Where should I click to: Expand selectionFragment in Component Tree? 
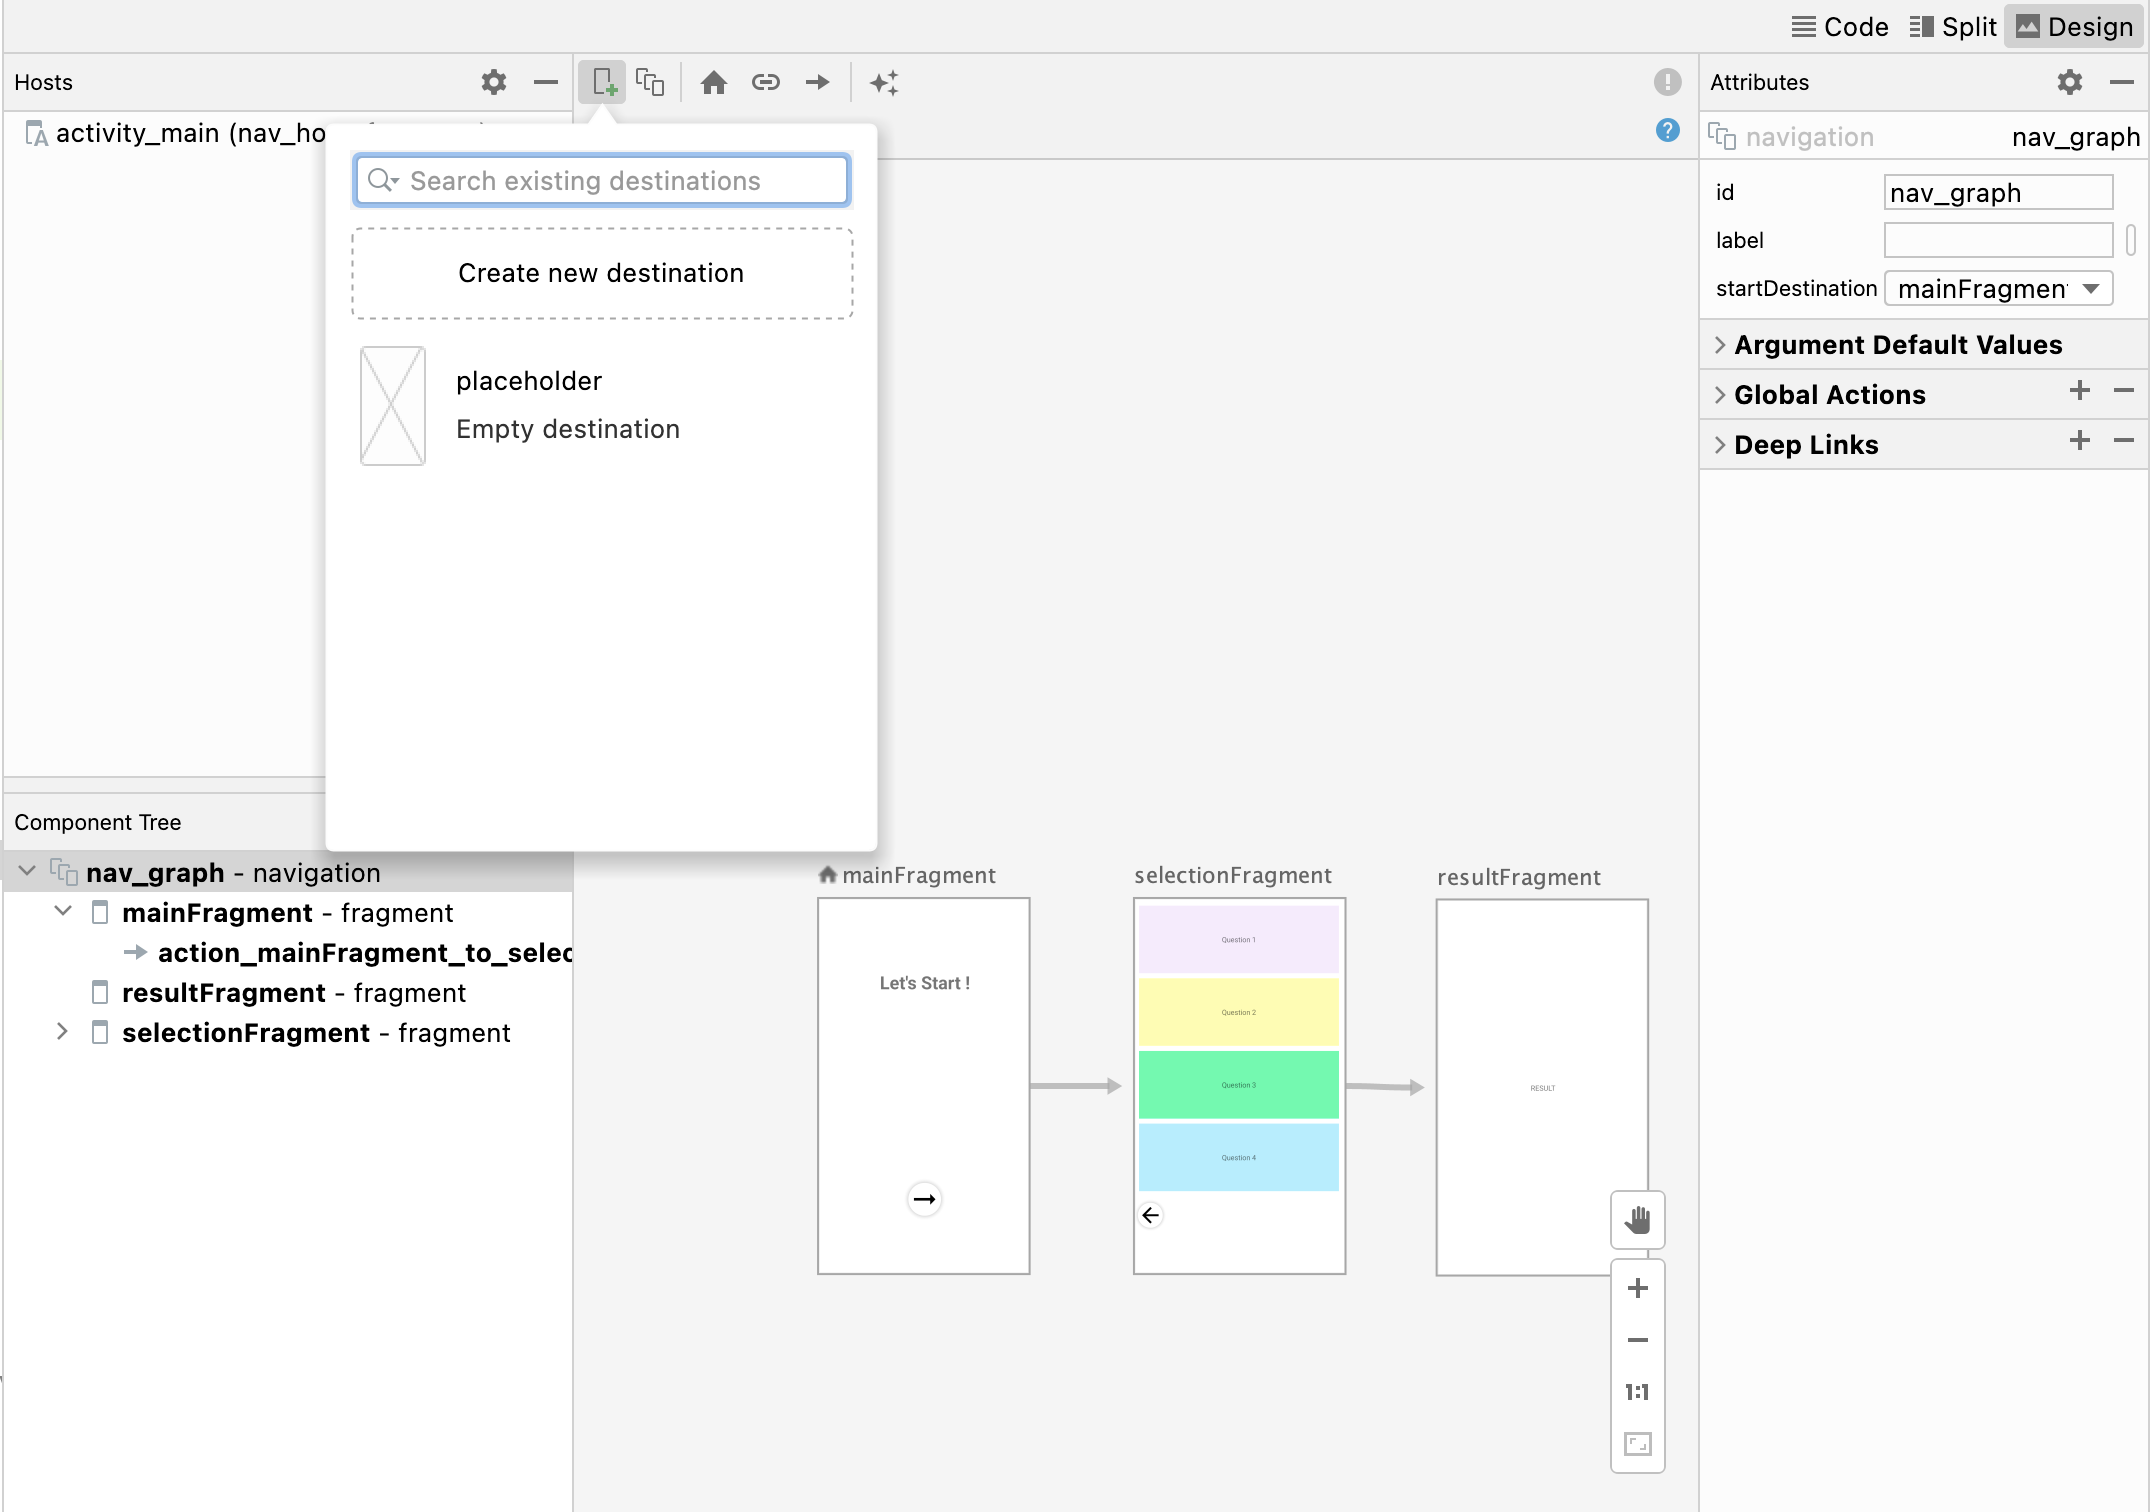pyautogui.click(x=62, y=1032)
